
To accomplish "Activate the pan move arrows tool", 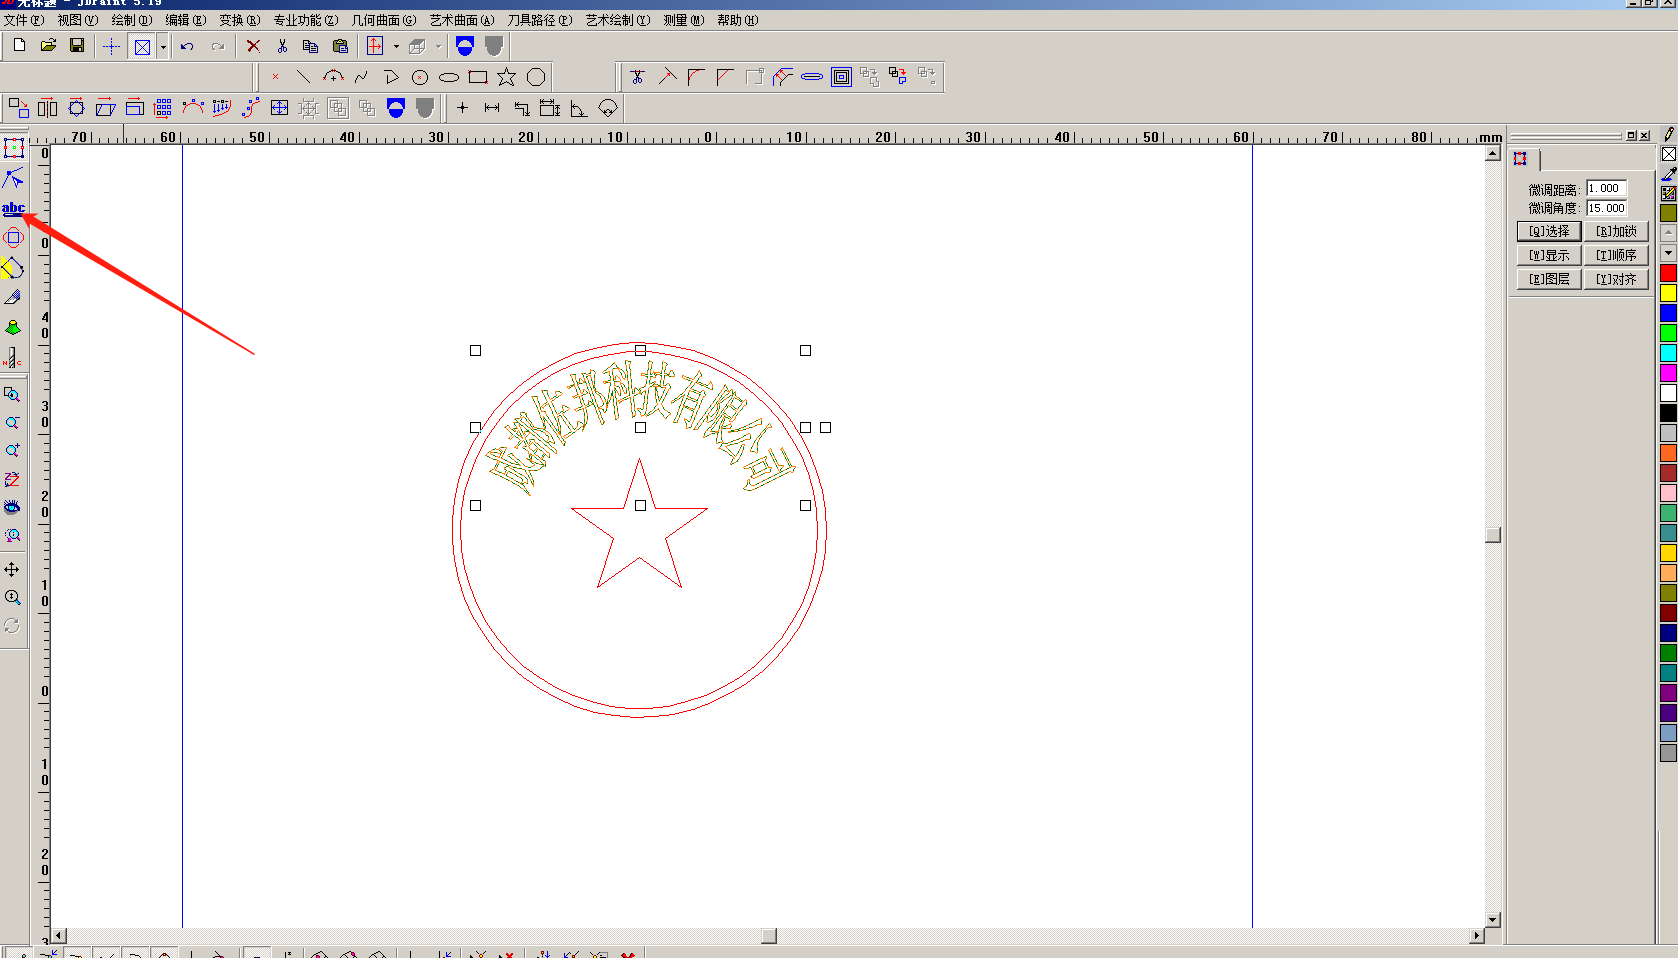I will pyautogui.click(x=12, y=569).
